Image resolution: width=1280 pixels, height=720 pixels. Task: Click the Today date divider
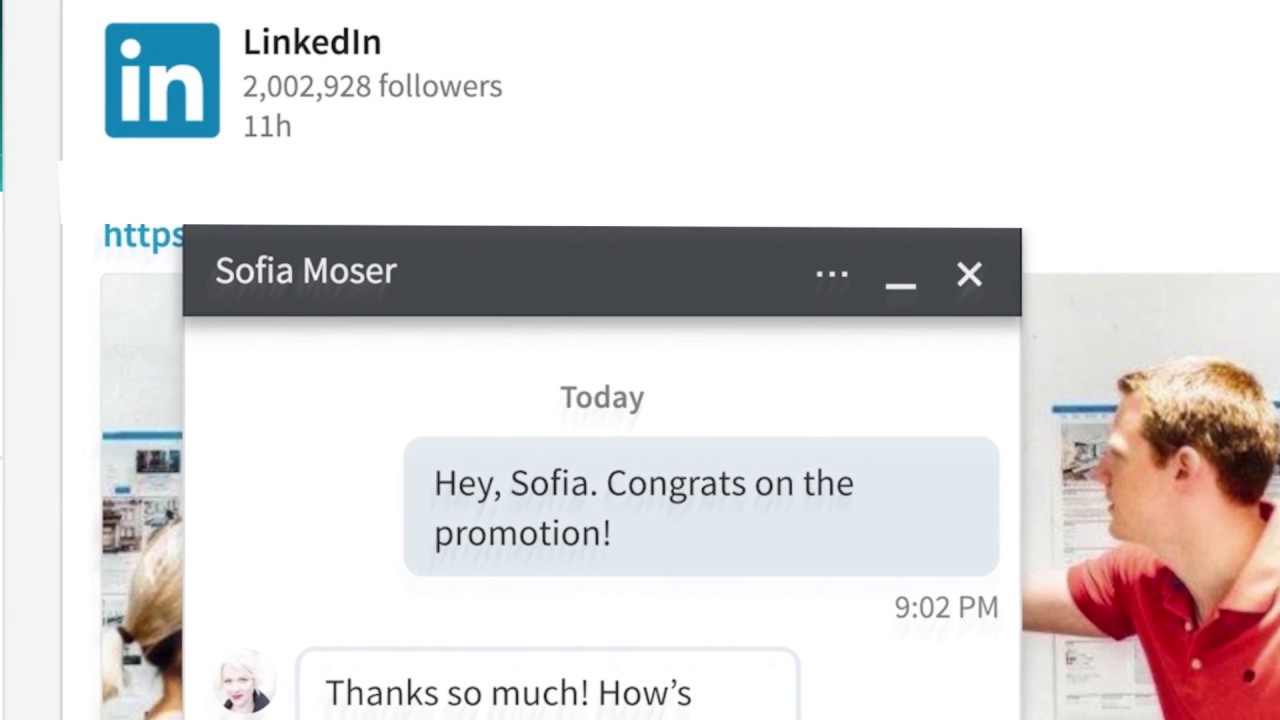(602, 397)
